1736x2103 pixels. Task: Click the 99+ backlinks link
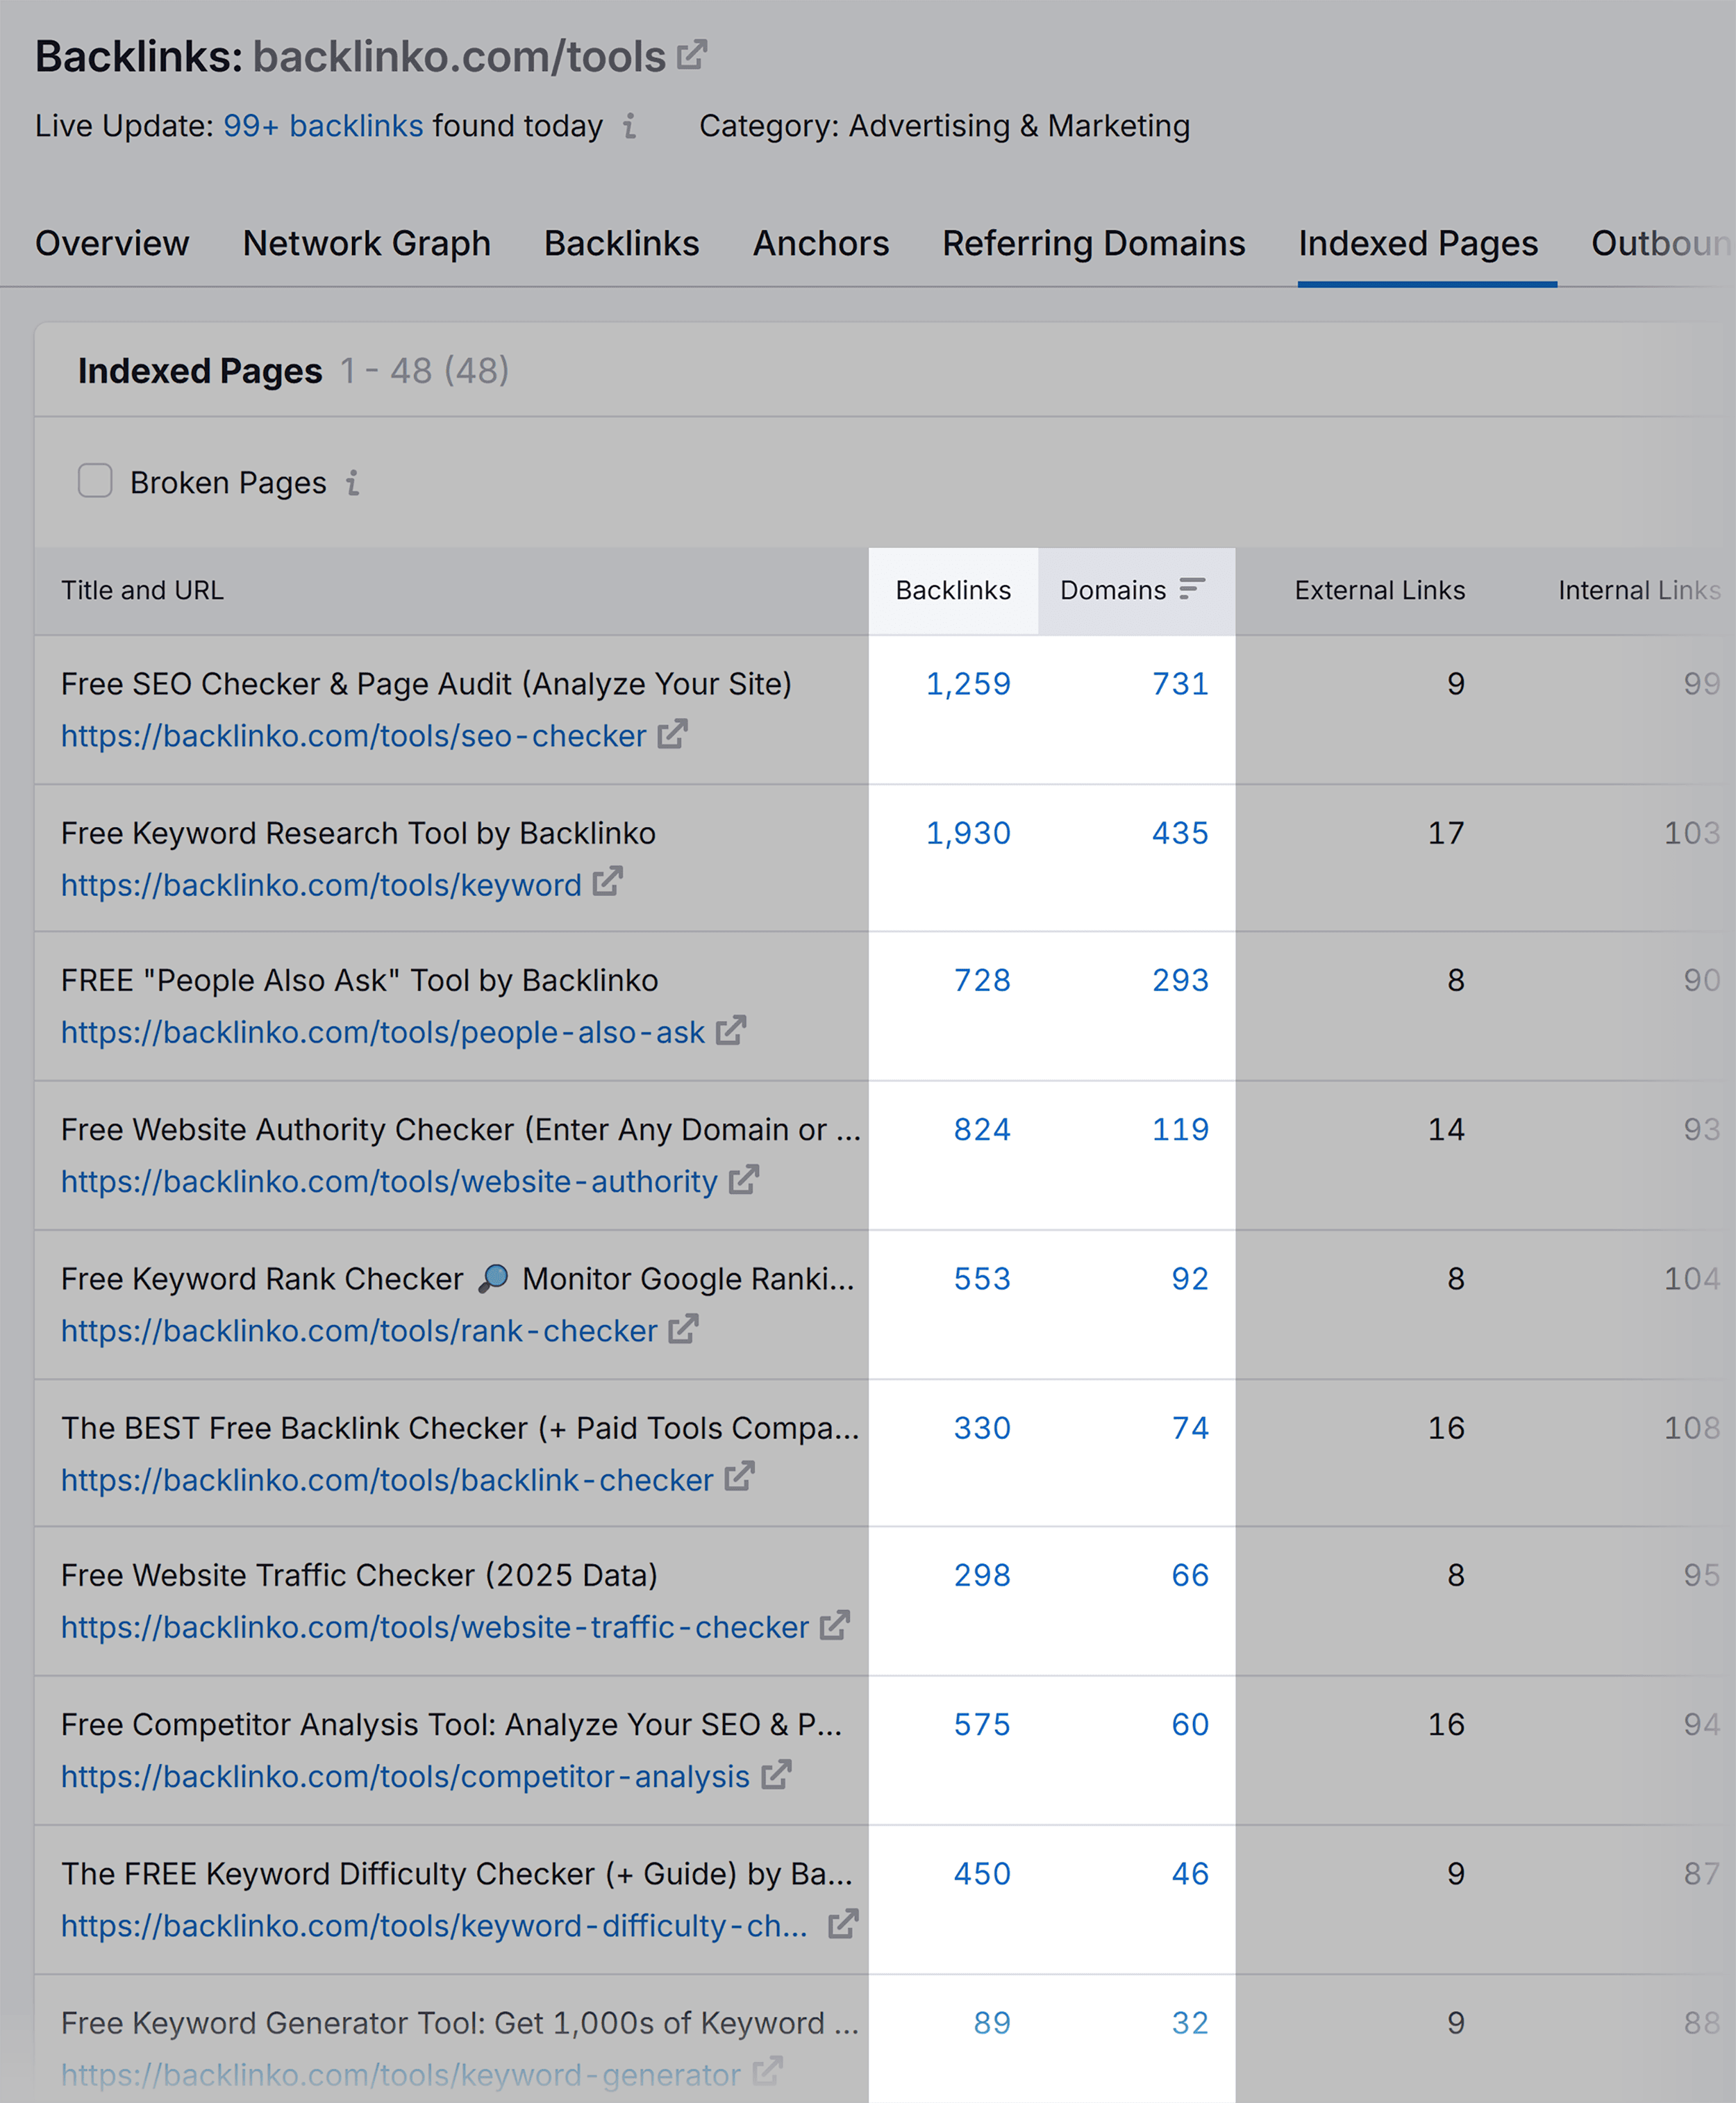point(323,126)
